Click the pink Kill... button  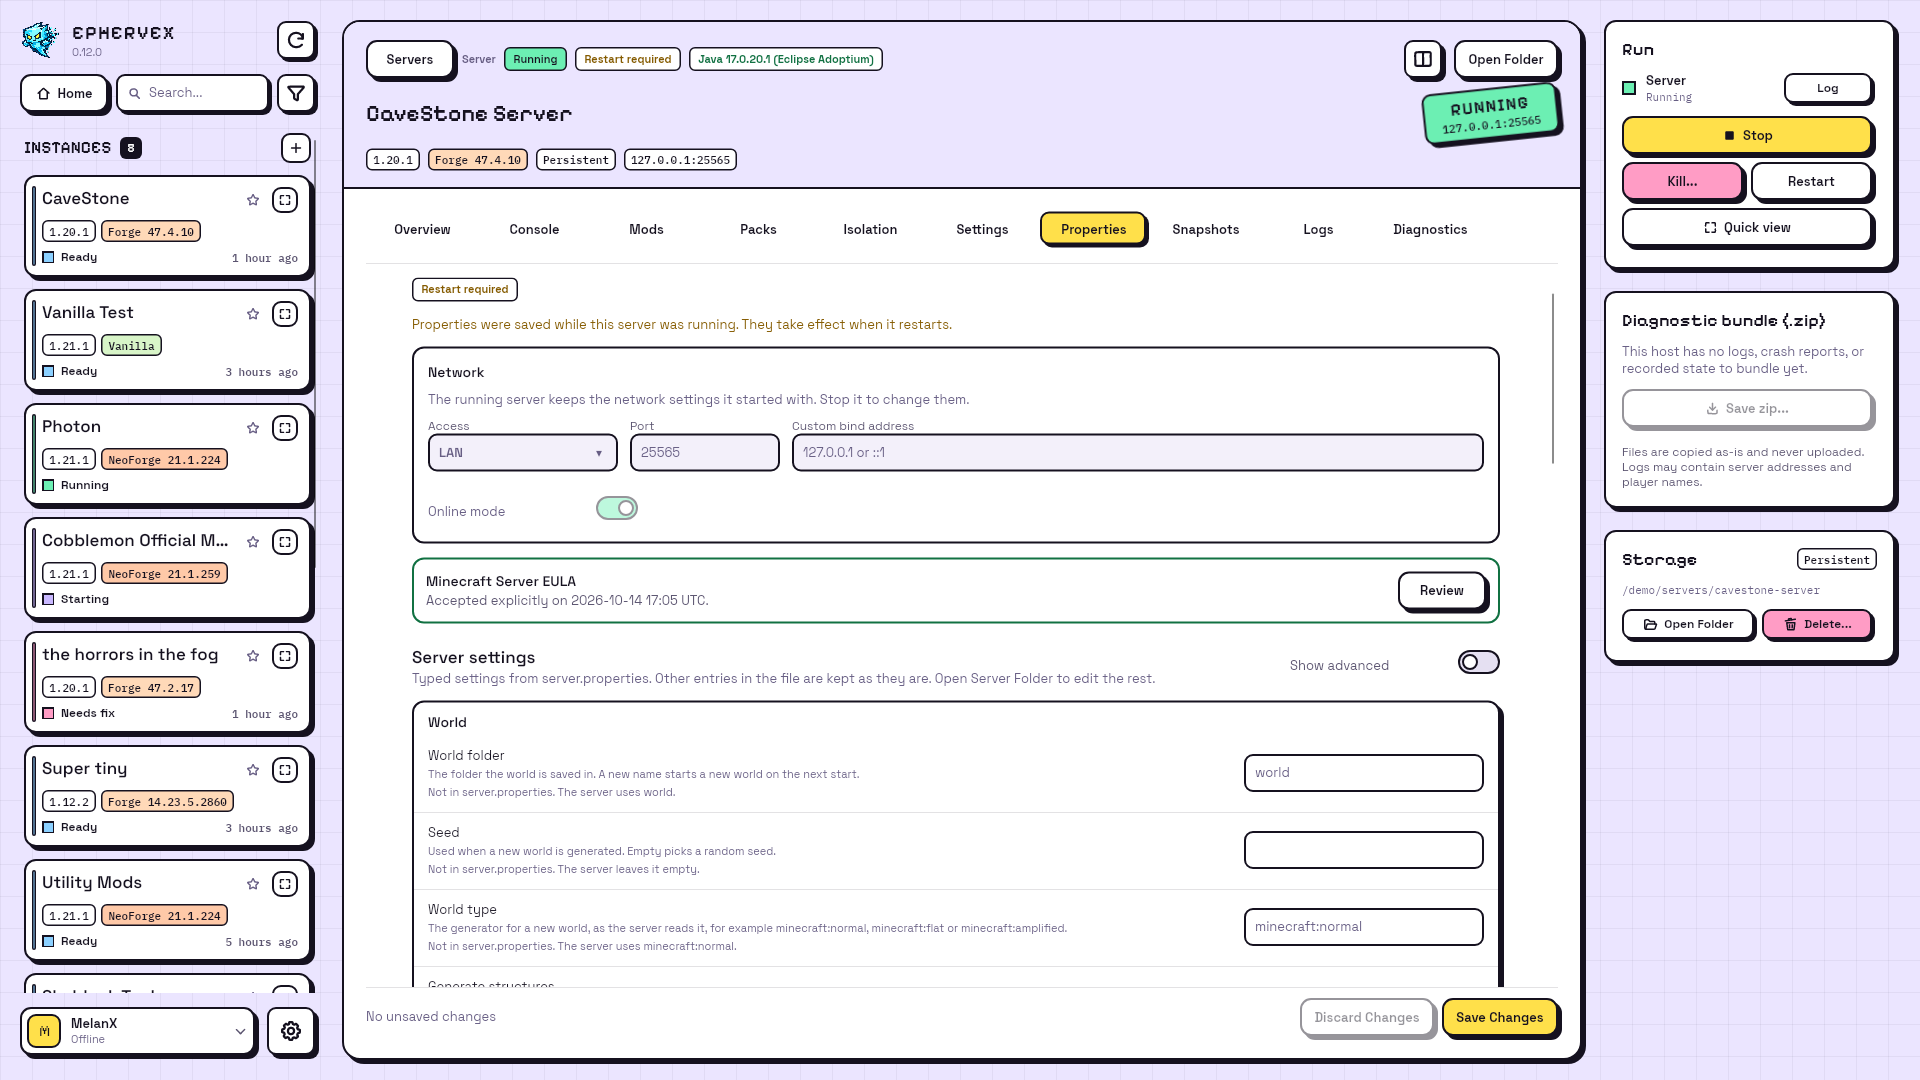coord(1682,181)
